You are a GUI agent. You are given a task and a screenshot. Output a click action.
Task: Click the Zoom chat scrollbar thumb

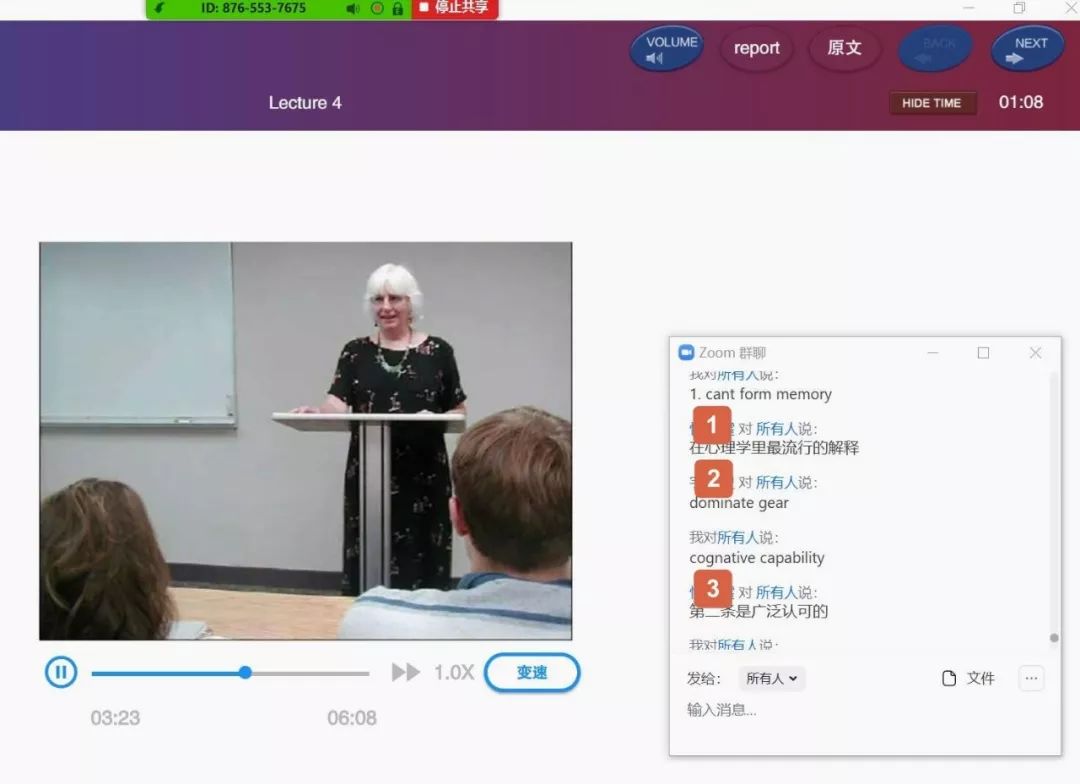click(1054, 638)
